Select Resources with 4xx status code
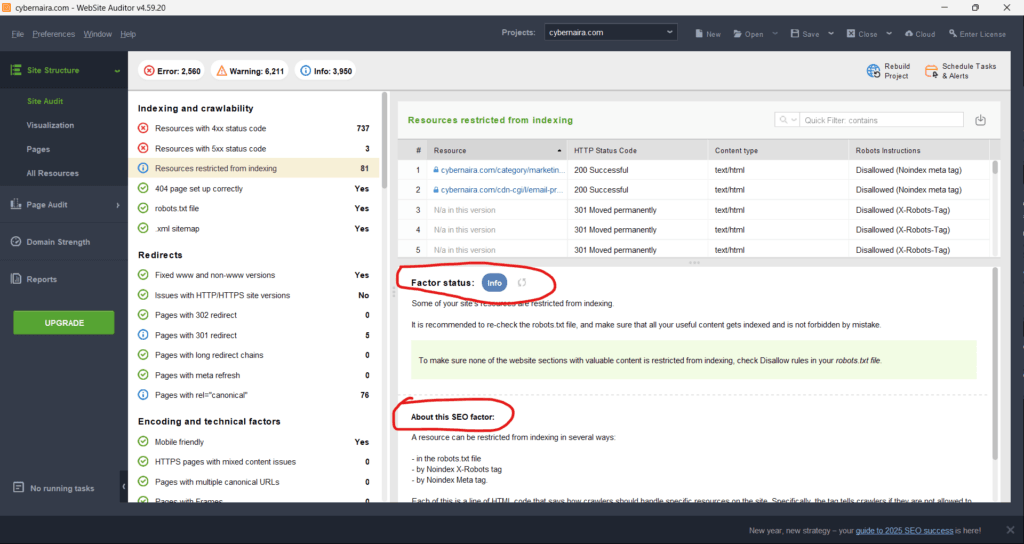 253,129
